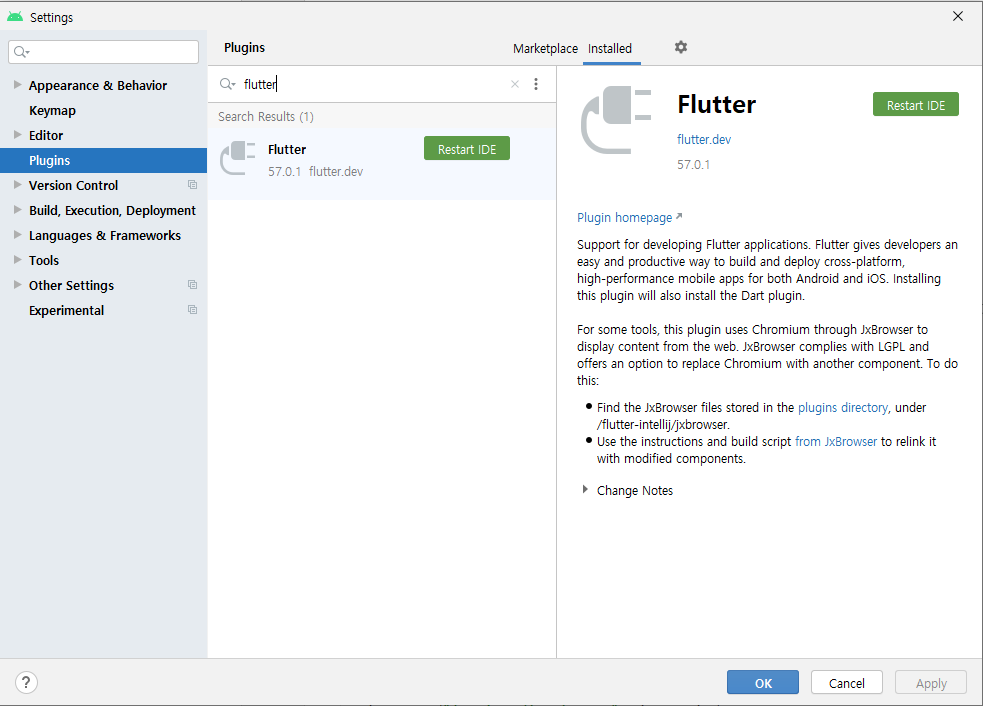Click flutter.dev vendor text in results row
The width and height of the screenshot is (983, 706).
coord(336,171)
